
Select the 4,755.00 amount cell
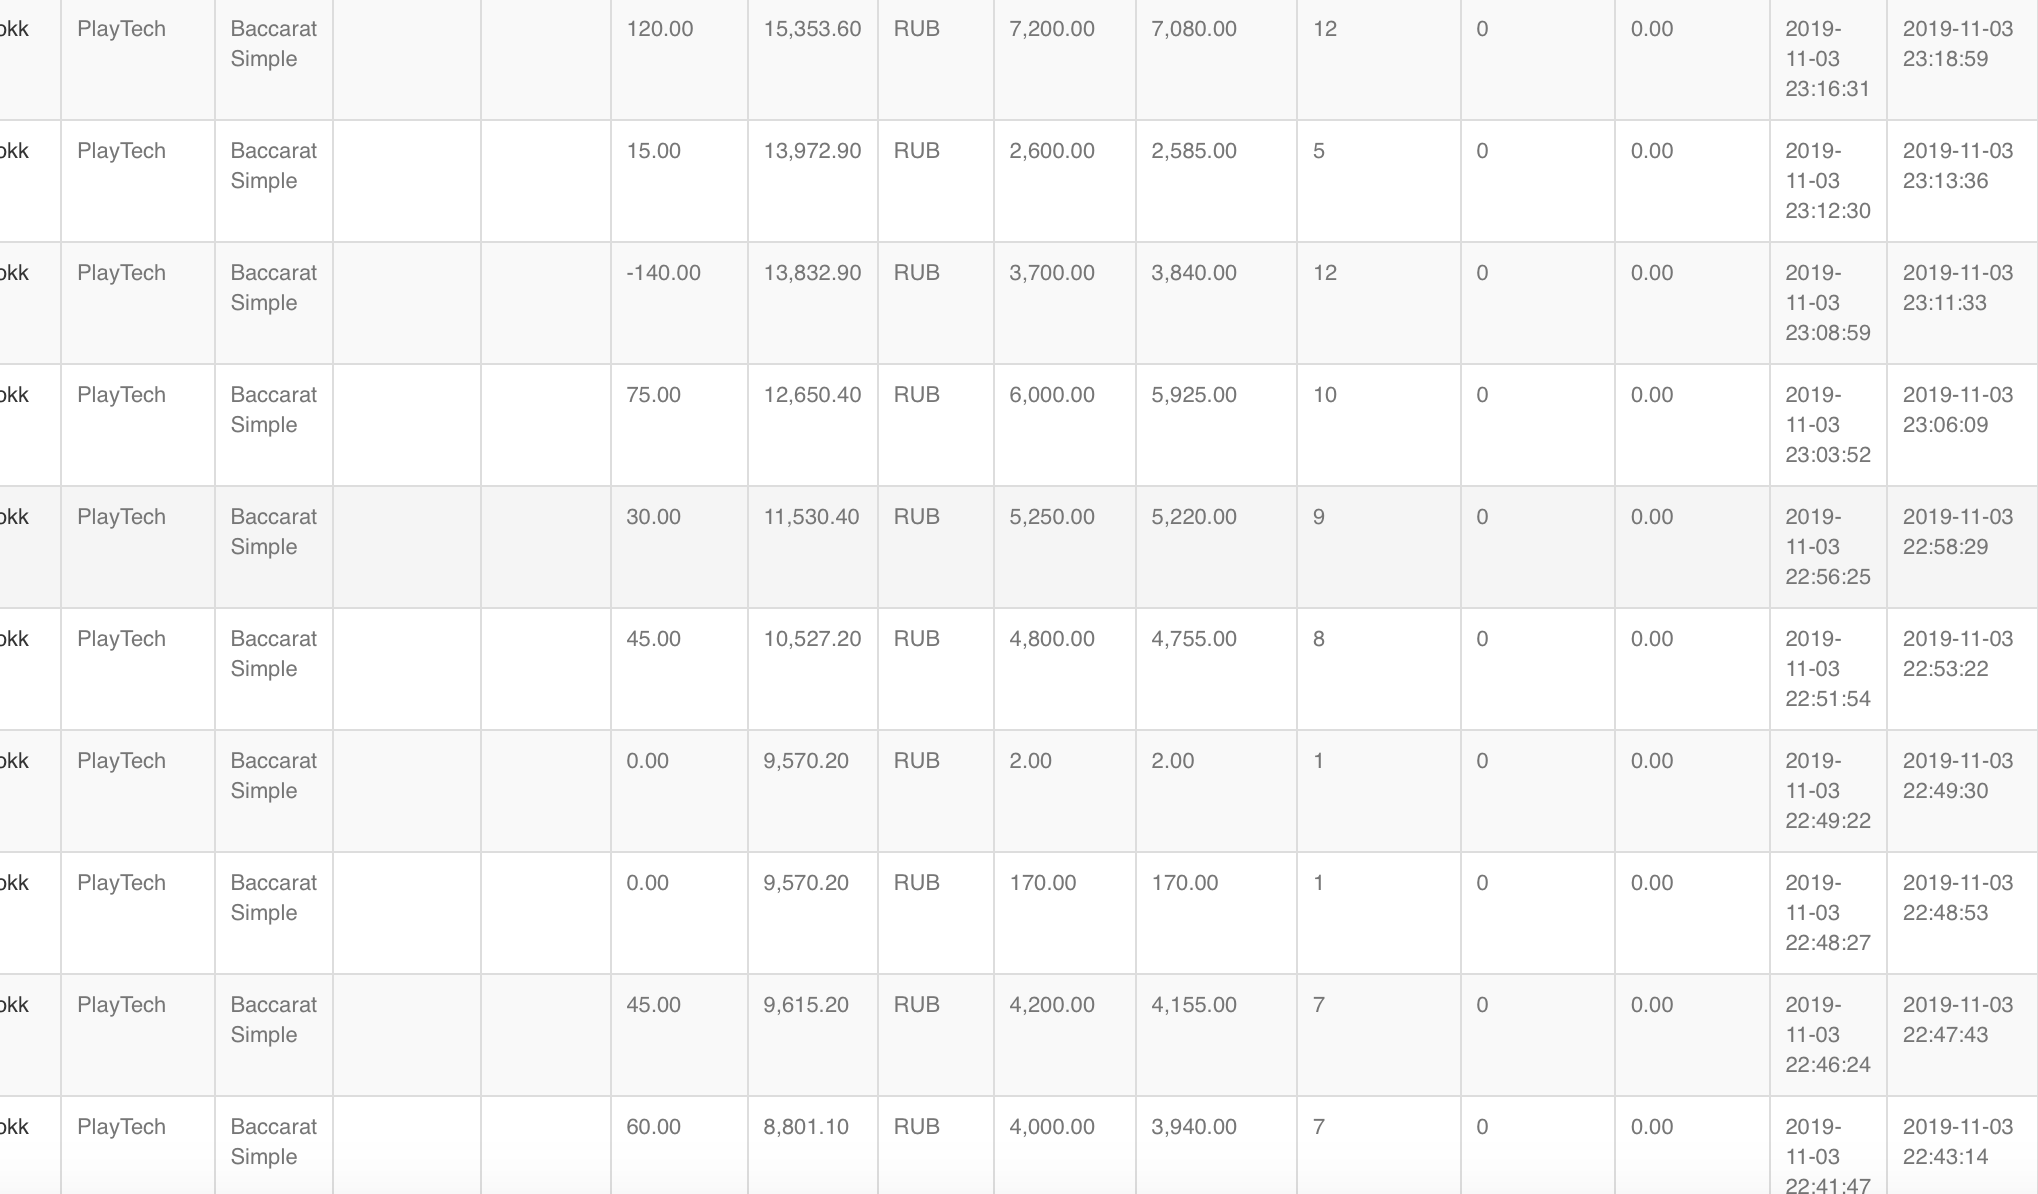tap(1193, 639)
